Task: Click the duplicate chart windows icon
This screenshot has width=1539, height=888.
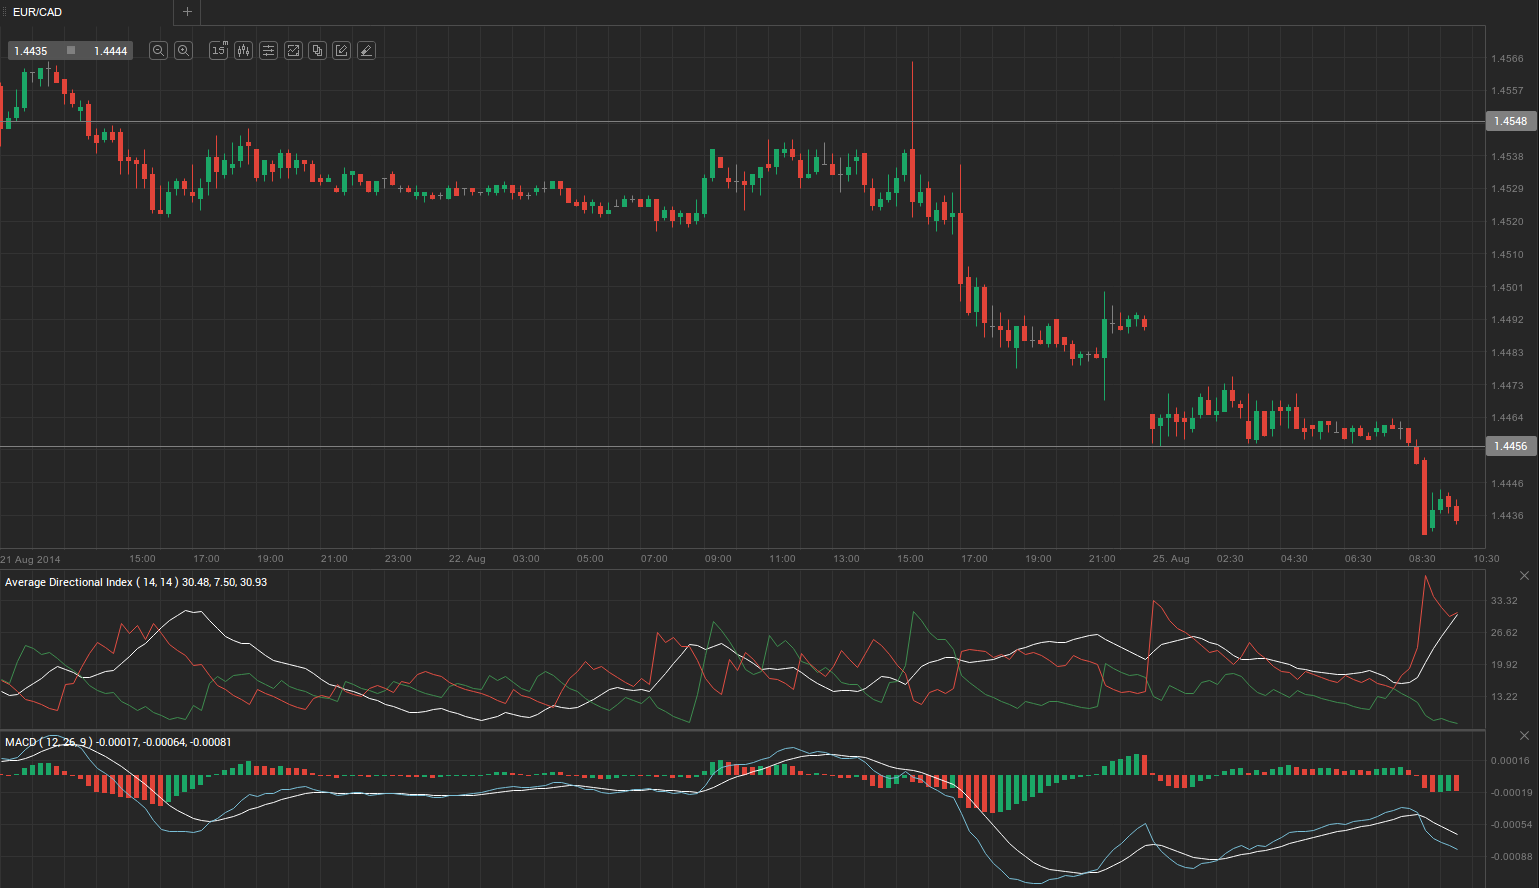Action: pos(317,51)
